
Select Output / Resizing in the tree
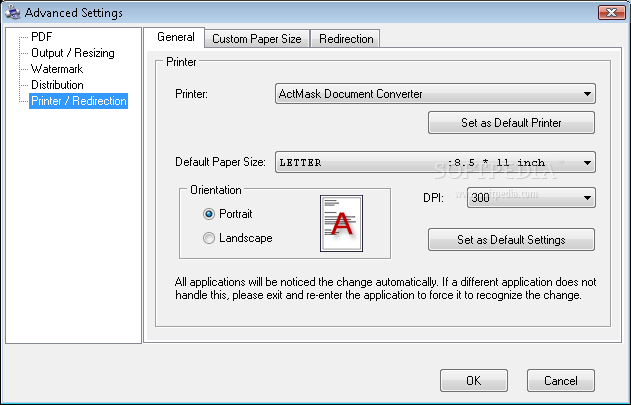(73, 53)
